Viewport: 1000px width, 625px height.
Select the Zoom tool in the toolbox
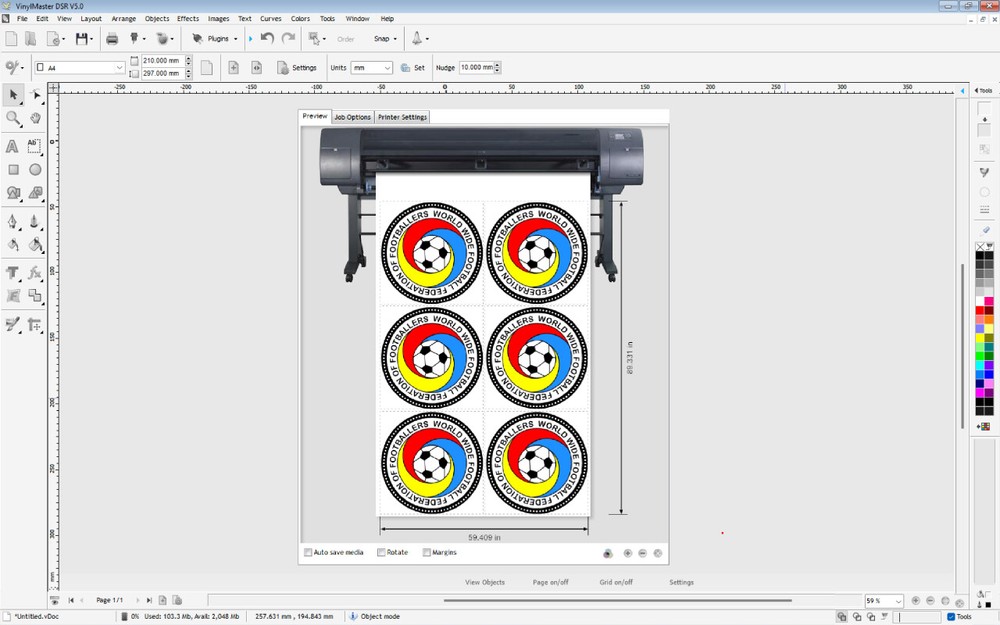tap(13, 118)
